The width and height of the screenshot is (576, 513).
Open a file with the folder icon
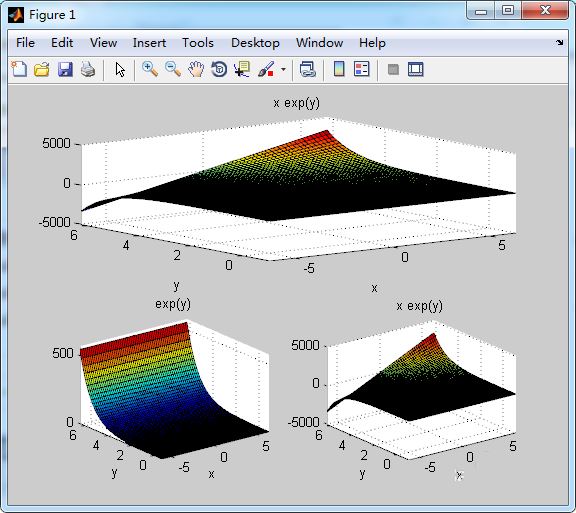coord(42,69)
